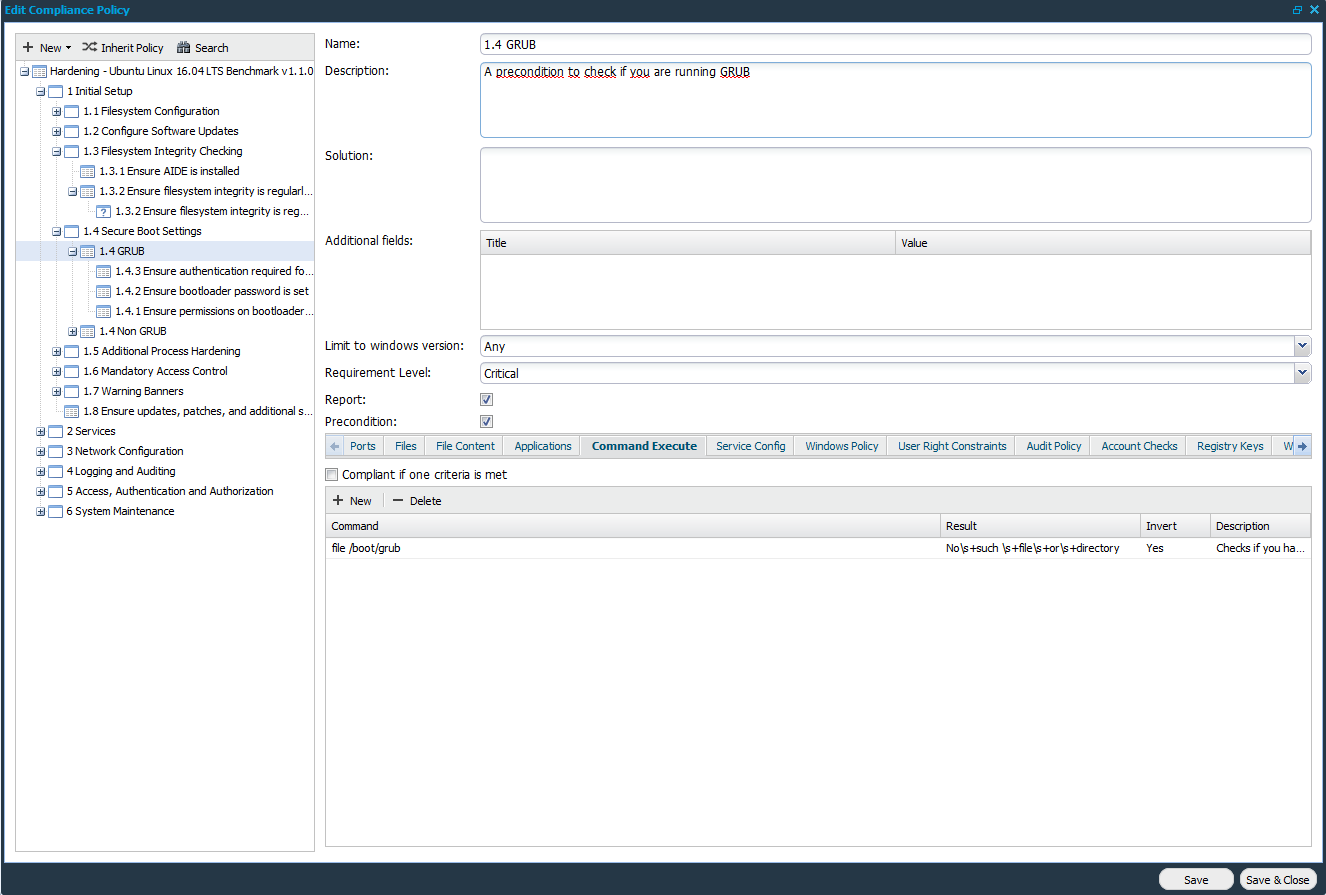Uncheck the Precondition checkbox

487,422
